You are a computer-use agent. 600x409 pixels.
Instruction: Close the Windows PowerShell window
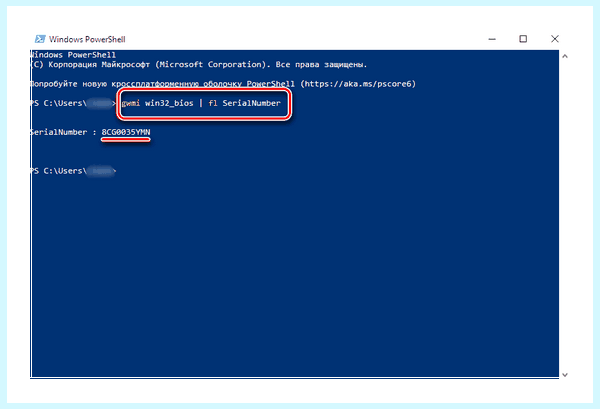555,39
